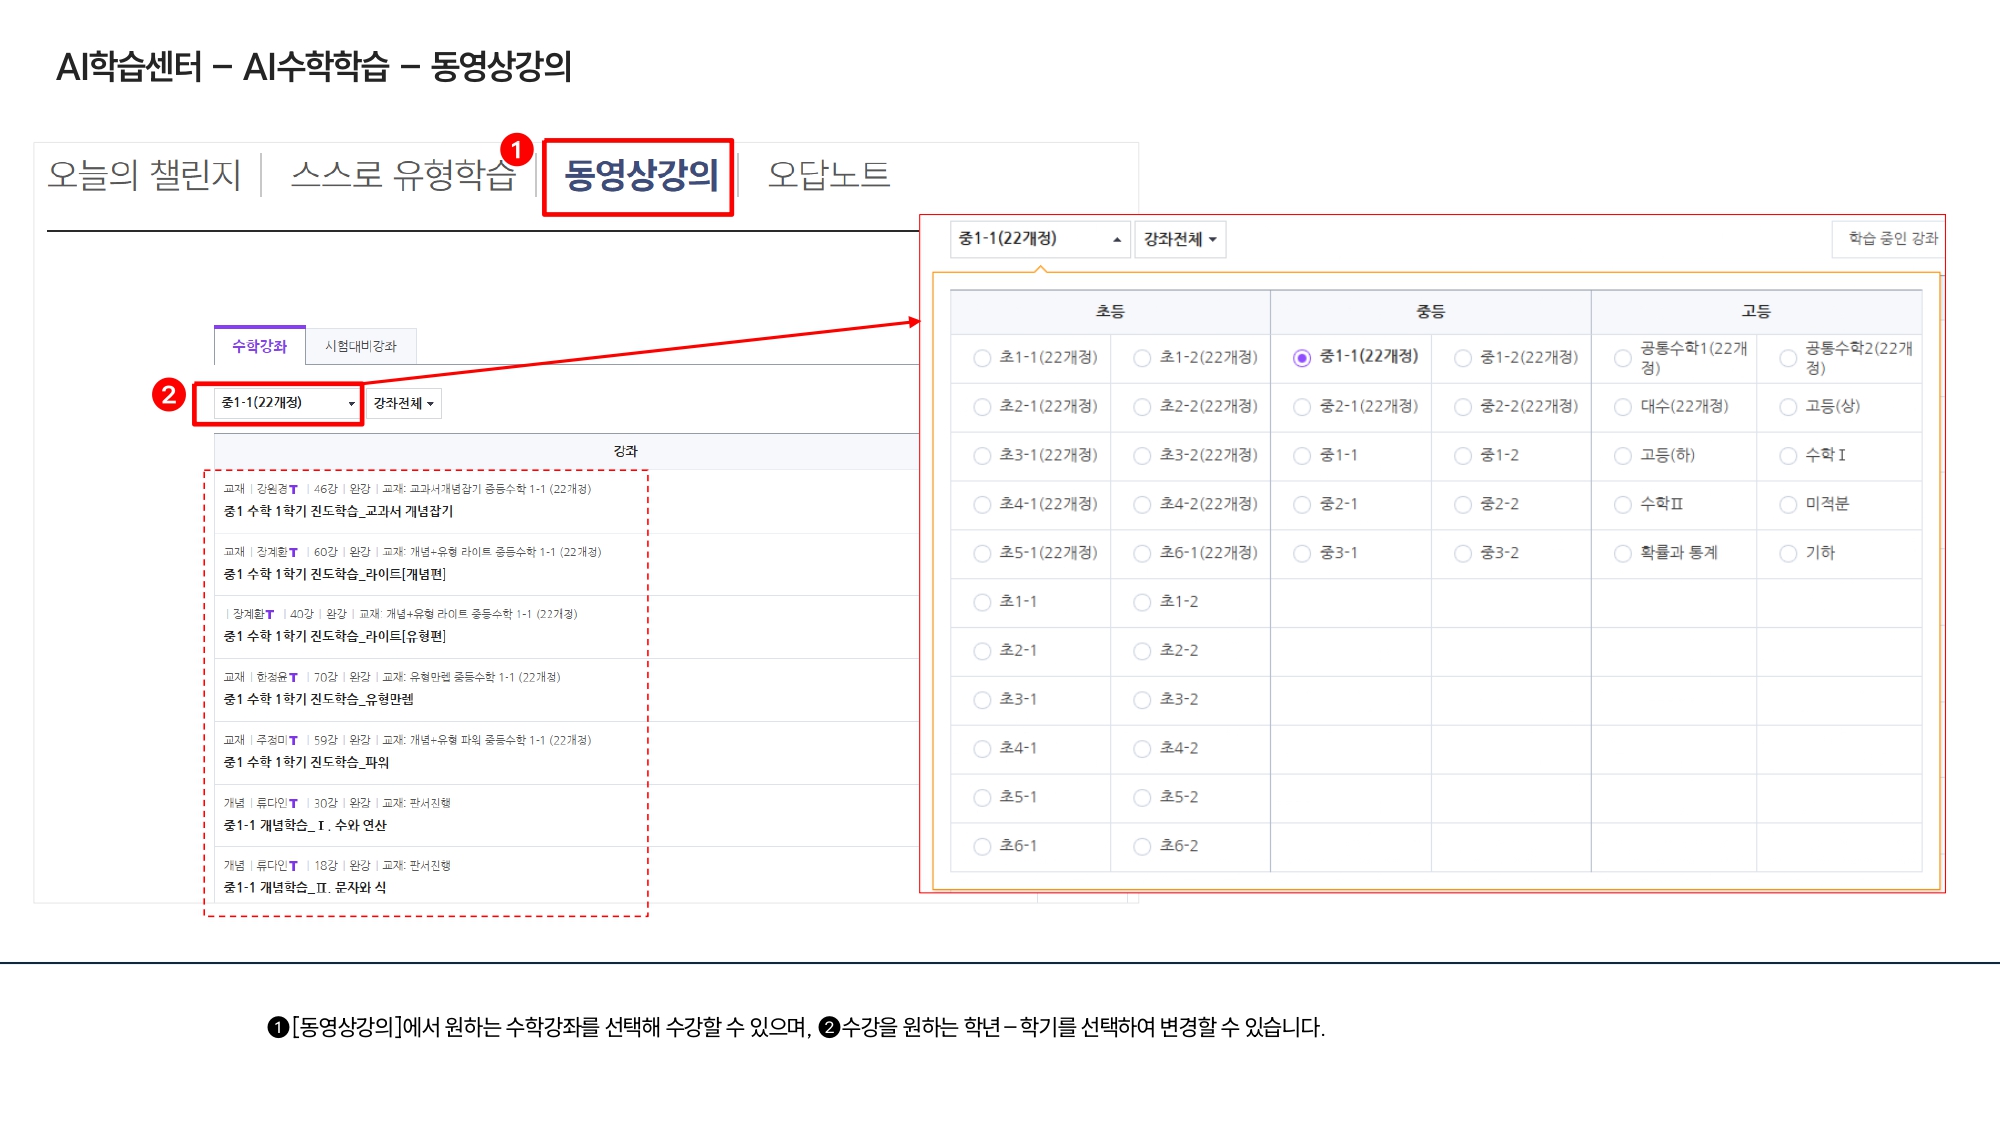The height and width of the screenshot is (1125, 2000).
Task: Select the 중1-1(22개정) radio button
Action: point(1301,357)
